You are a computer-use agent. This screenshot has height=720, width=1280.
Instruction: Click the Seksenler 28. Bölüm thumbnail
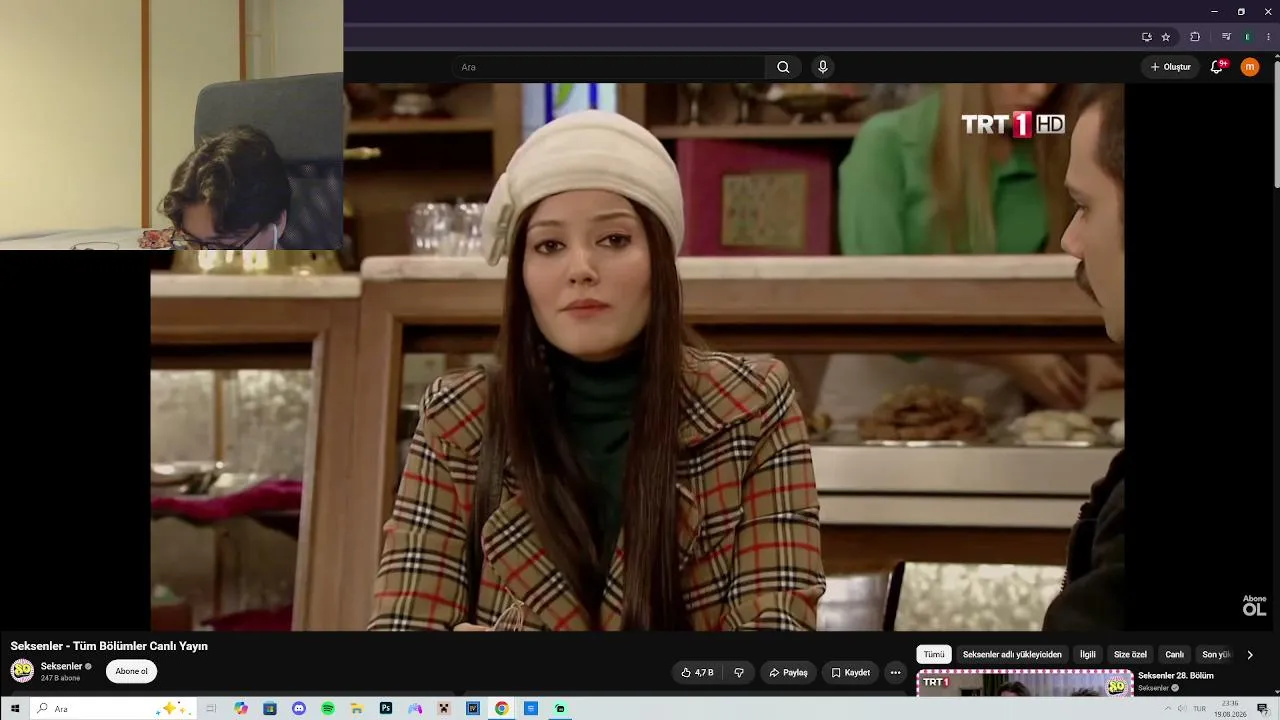tap(1025, 684)
